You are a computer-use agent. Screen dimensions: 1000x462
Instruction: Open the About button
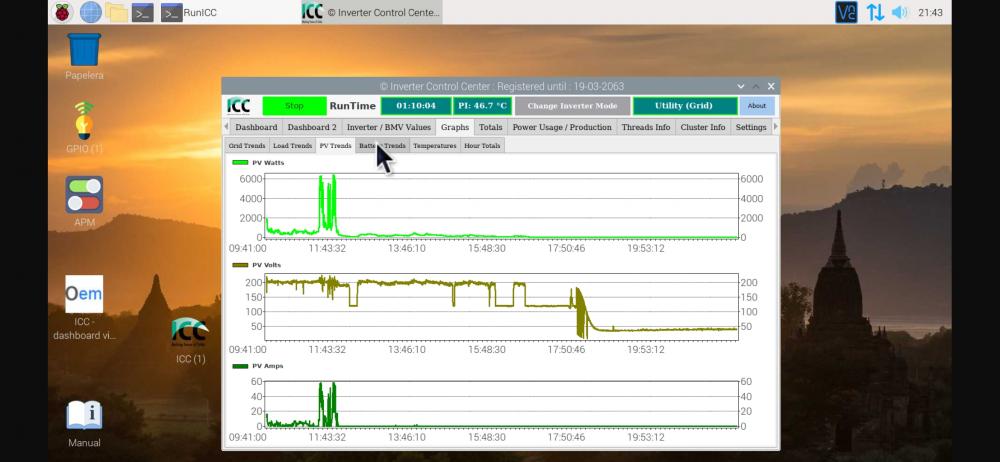[x=757, y=106]
